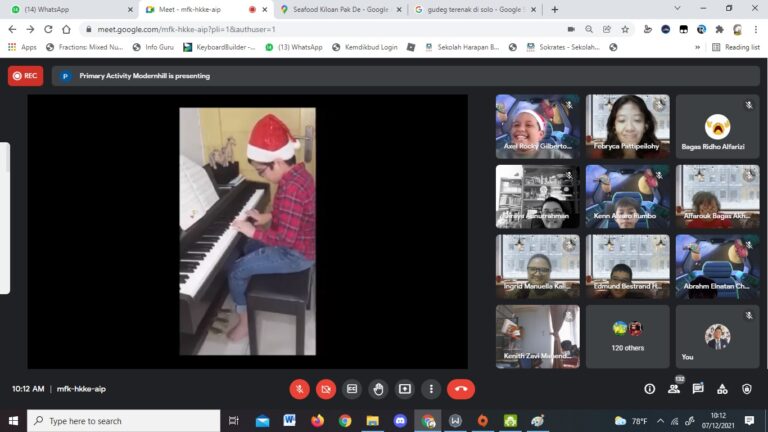
Task: Toggle captions button in Meet toolbar
Action: click(352, 389)
